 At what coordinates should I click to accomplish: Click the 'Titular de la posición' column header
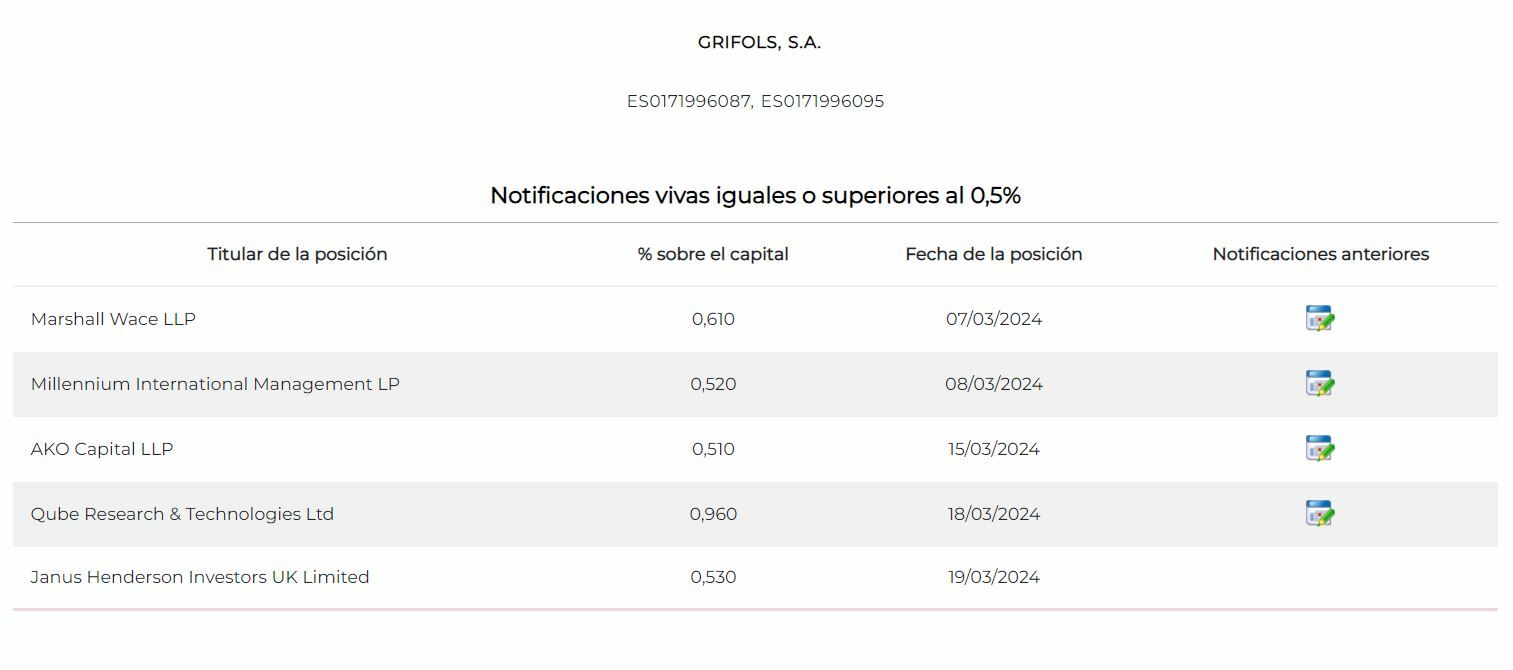297,254
